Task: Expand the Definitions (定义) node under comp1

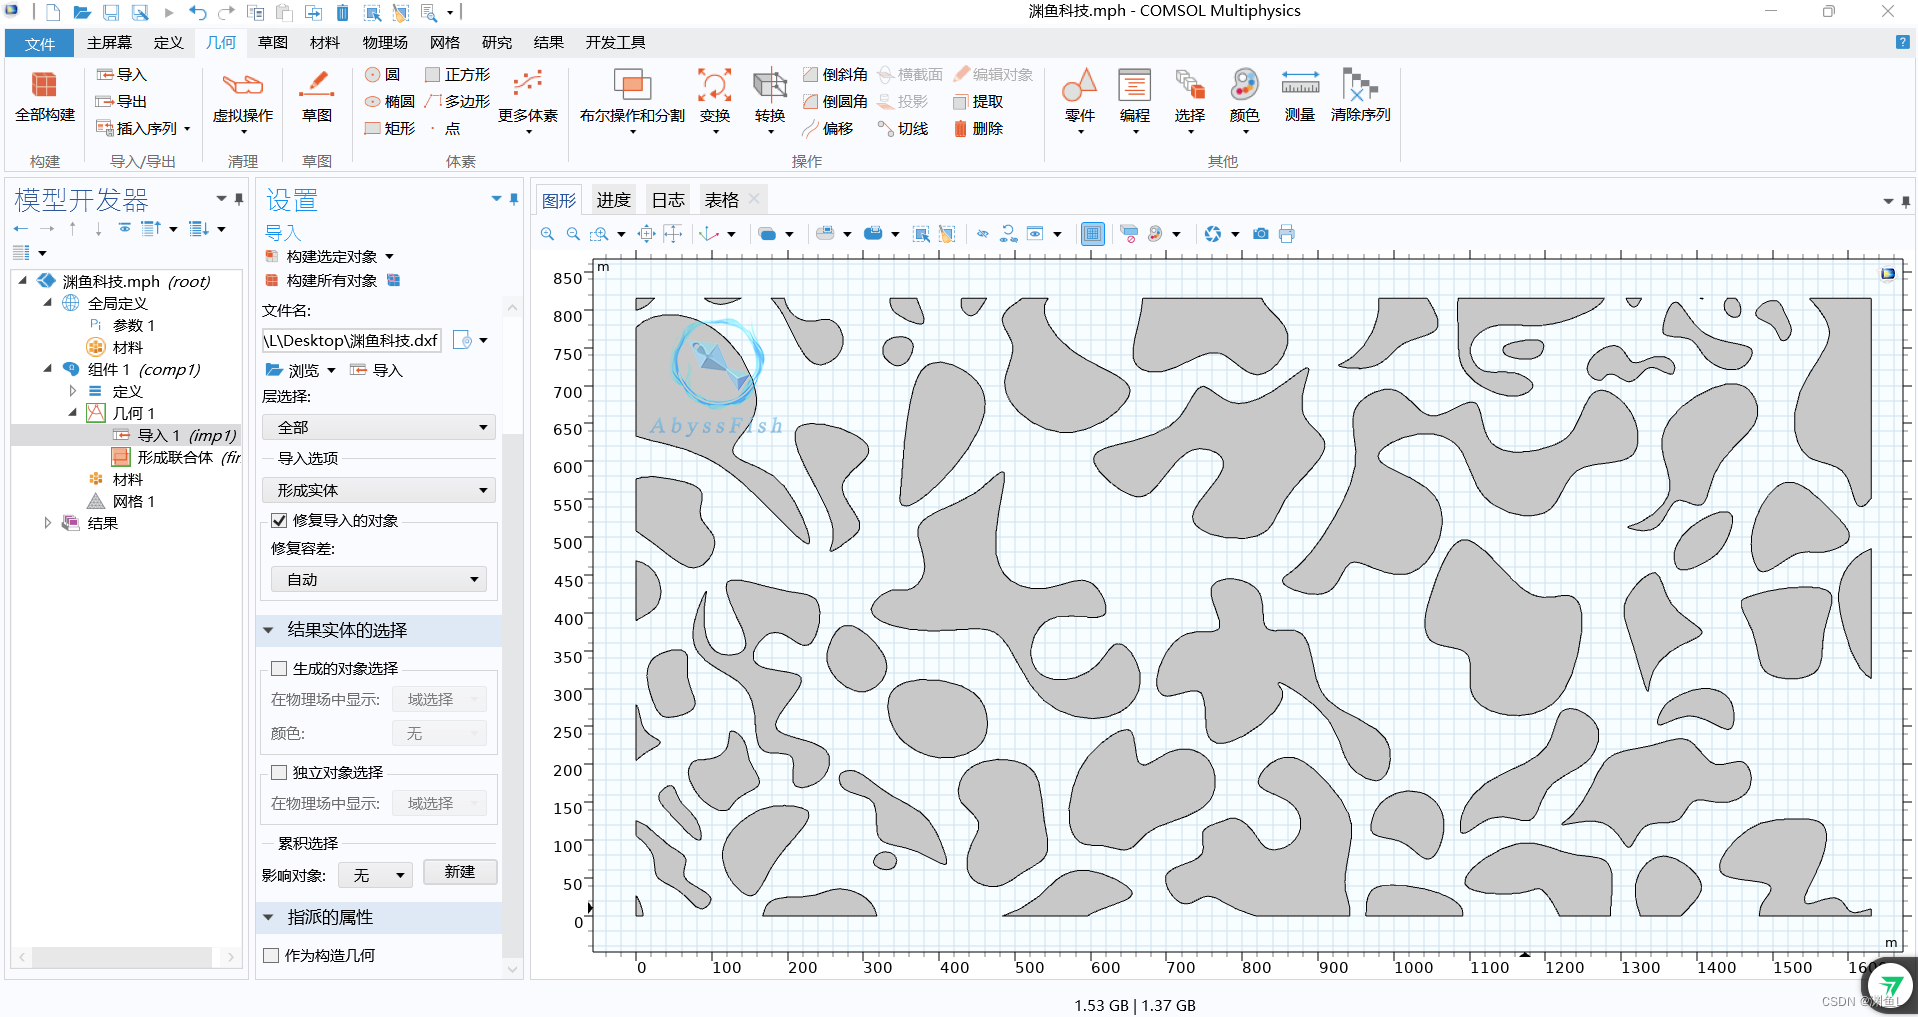Action: point(72,392)
